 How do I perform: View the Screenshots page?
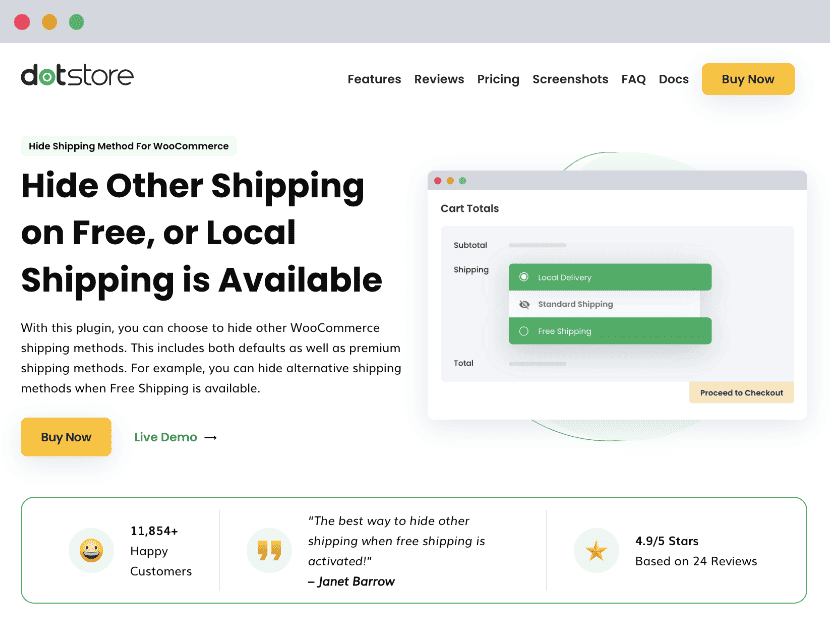pyautogui.click(x=570, y=79)
